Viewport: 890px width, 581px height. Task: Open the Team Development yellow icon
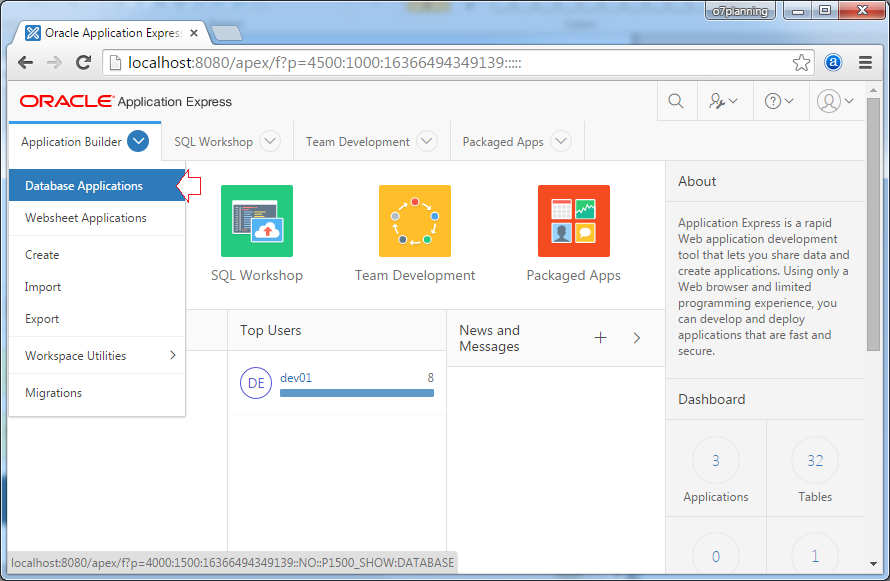(415, 221)
